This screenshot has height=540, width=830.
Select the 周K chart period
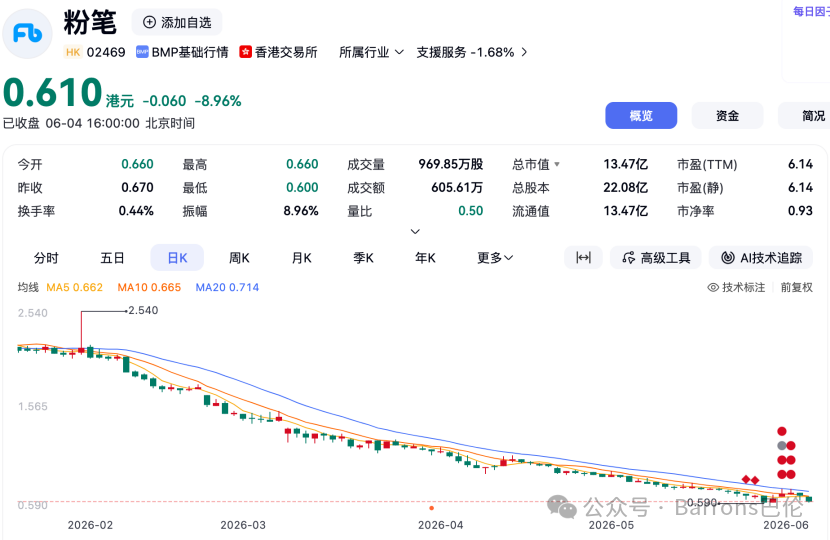pos(239,258)
